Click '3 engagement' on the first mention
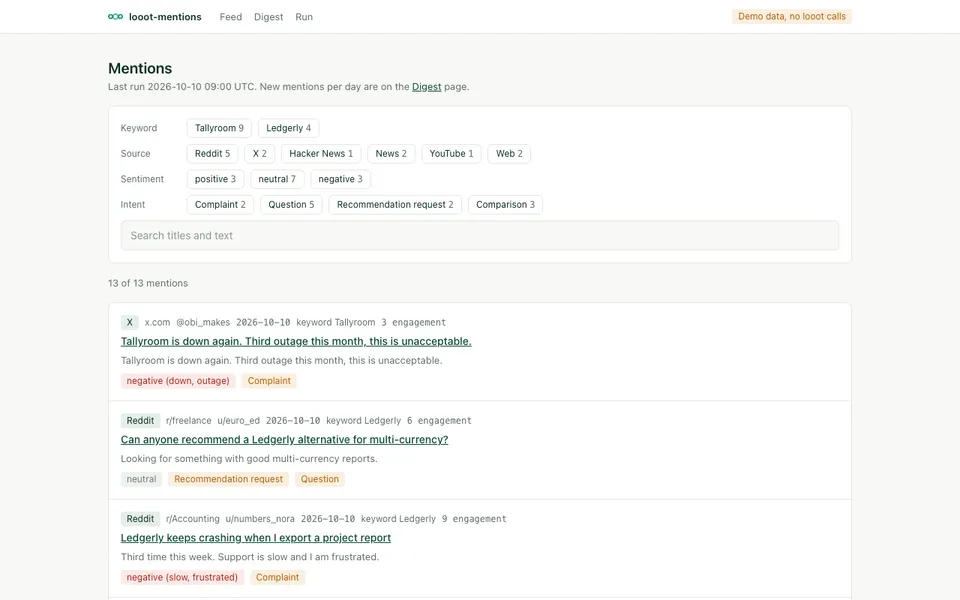Image resolution: width=960 pixels, height=600 pixels. 413,322
